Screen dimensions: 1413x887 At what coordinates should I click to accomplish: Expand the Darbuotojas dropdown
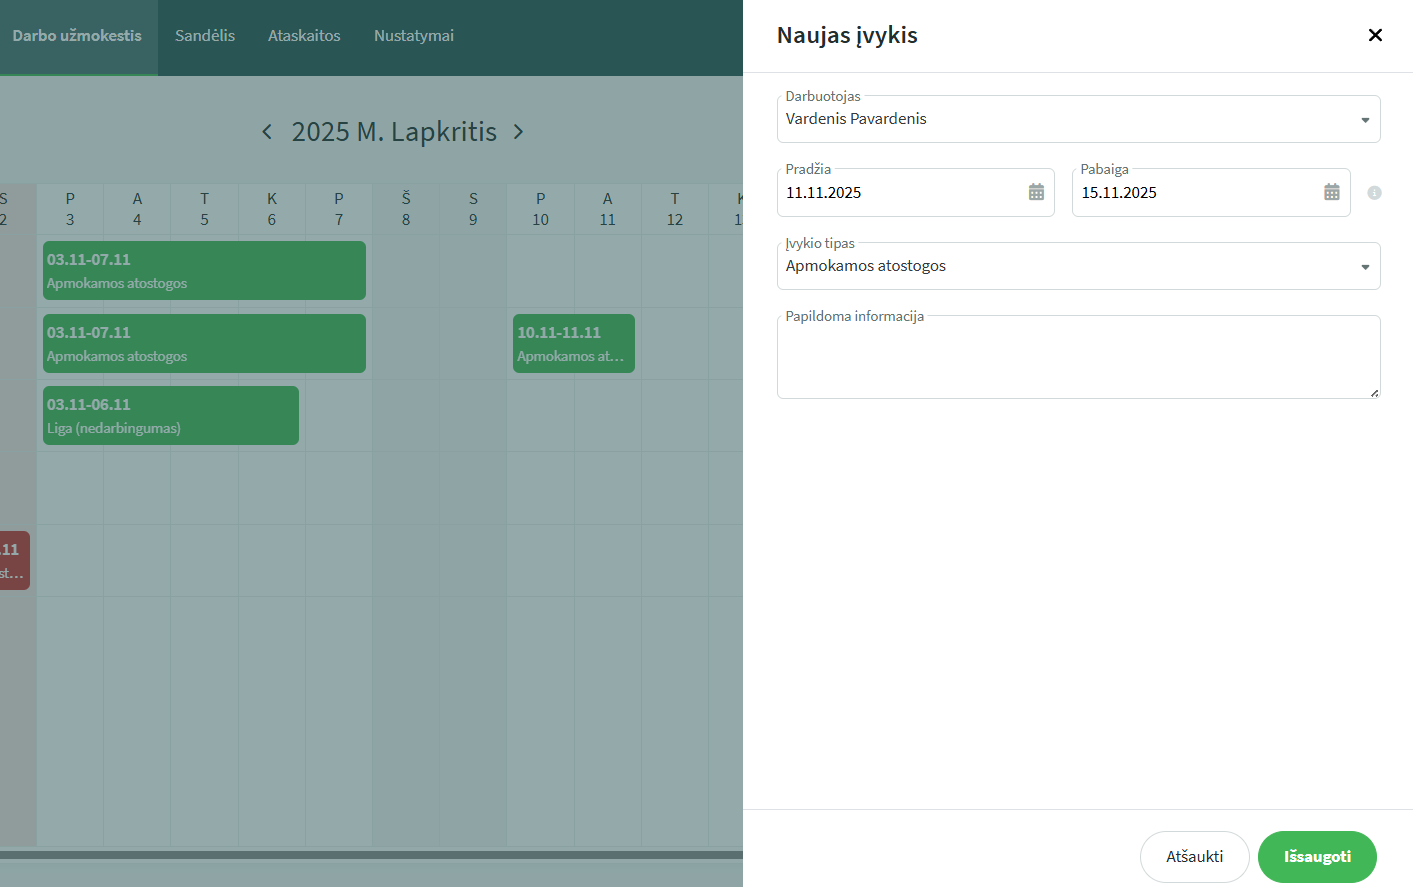pos(1365,120)
